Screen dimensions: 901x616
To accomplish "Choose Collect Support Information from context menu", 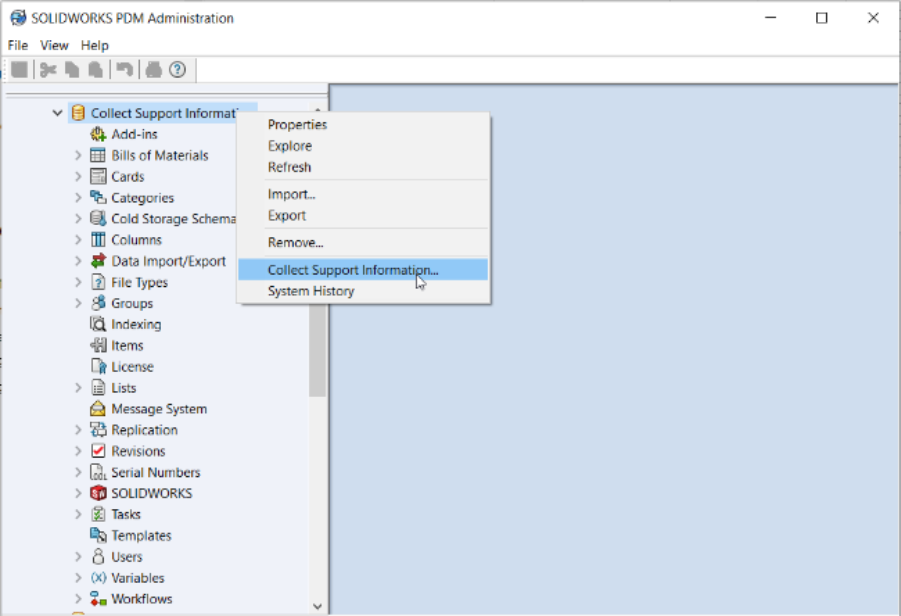I will [352, 270].
